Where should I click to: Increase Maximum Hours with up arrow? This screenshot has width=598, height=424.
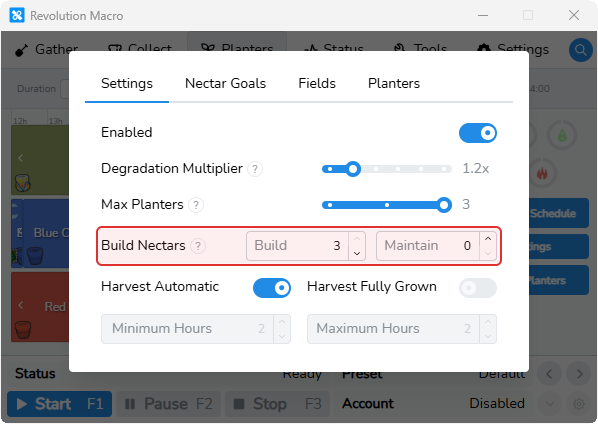click(488, 322)
